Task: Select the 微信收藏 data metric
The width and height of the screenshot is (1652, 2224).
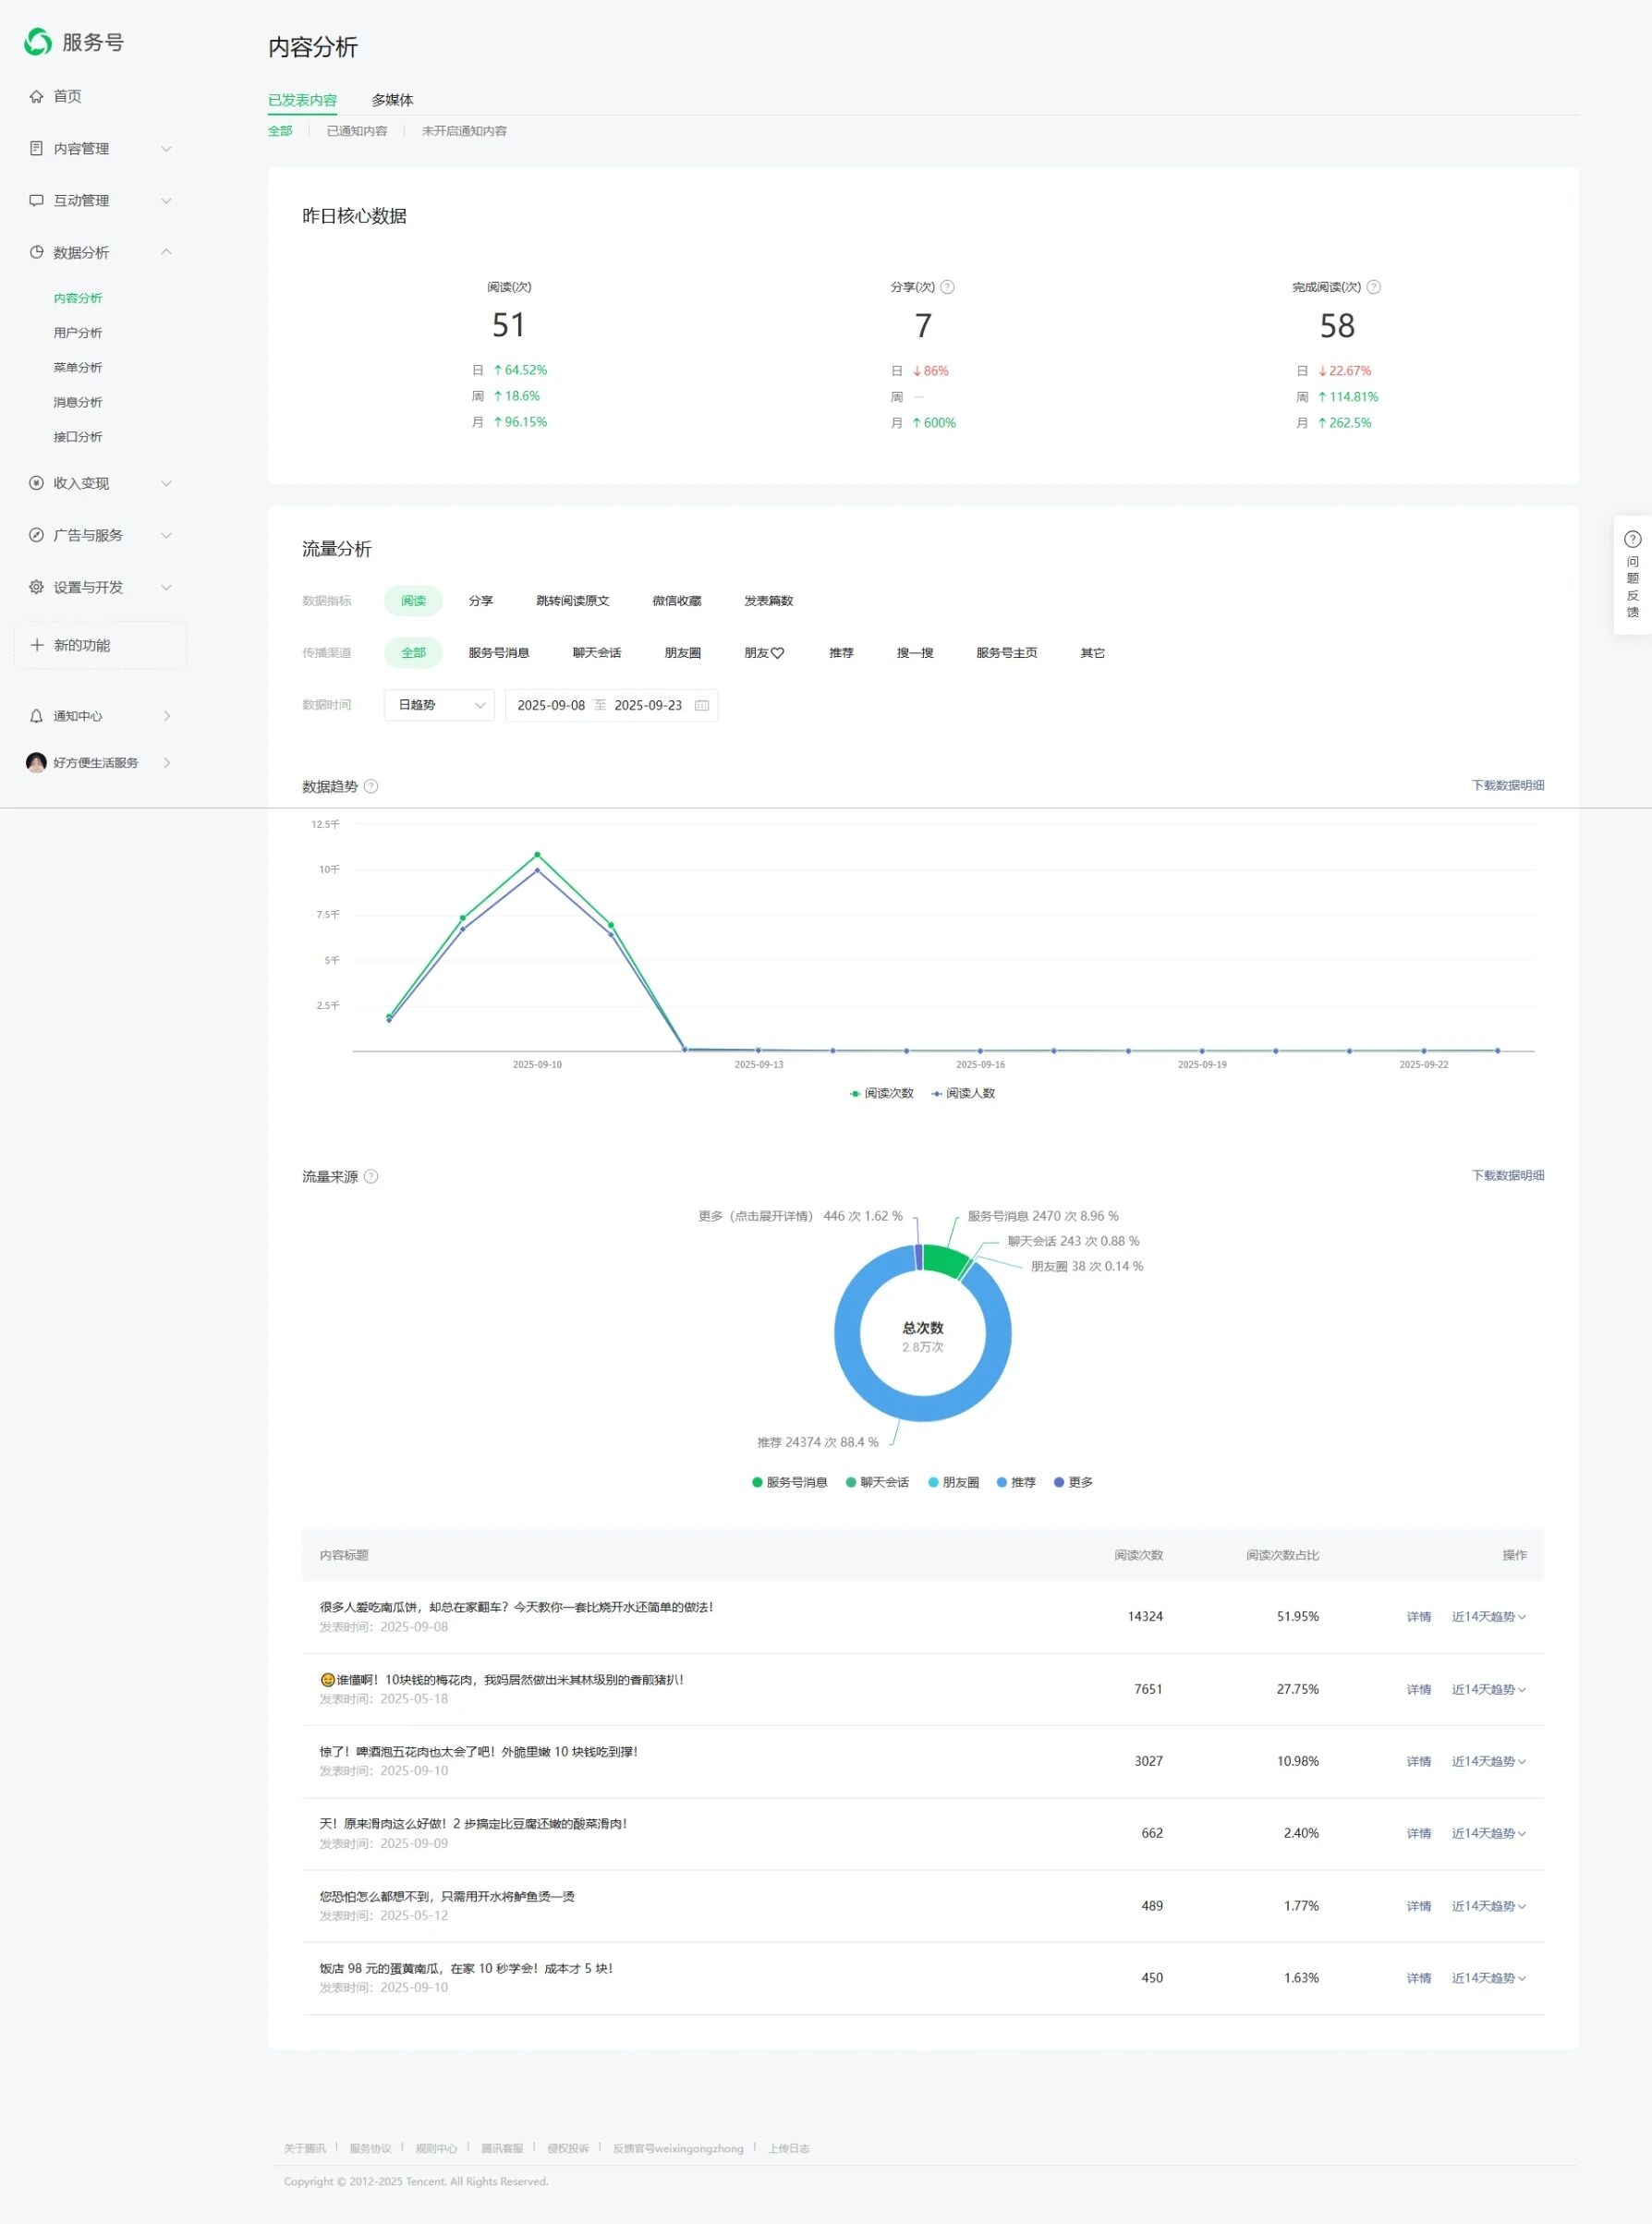Action: point(677,601)
